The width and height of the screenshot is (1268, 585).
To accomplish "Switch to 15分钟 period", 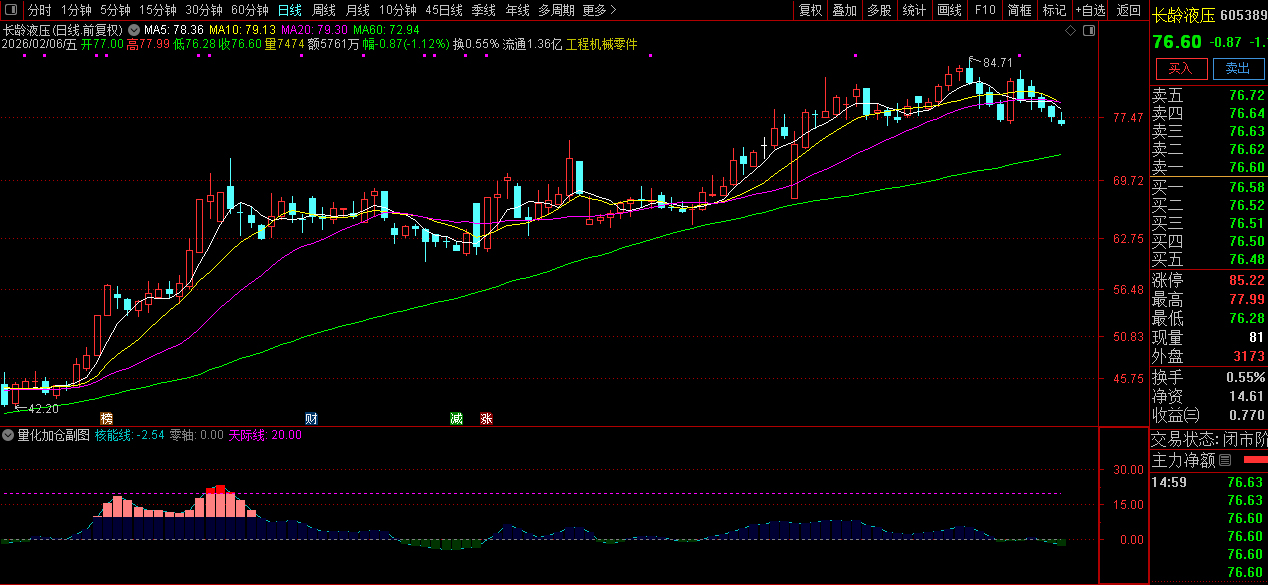I will [x=158, y=10].
